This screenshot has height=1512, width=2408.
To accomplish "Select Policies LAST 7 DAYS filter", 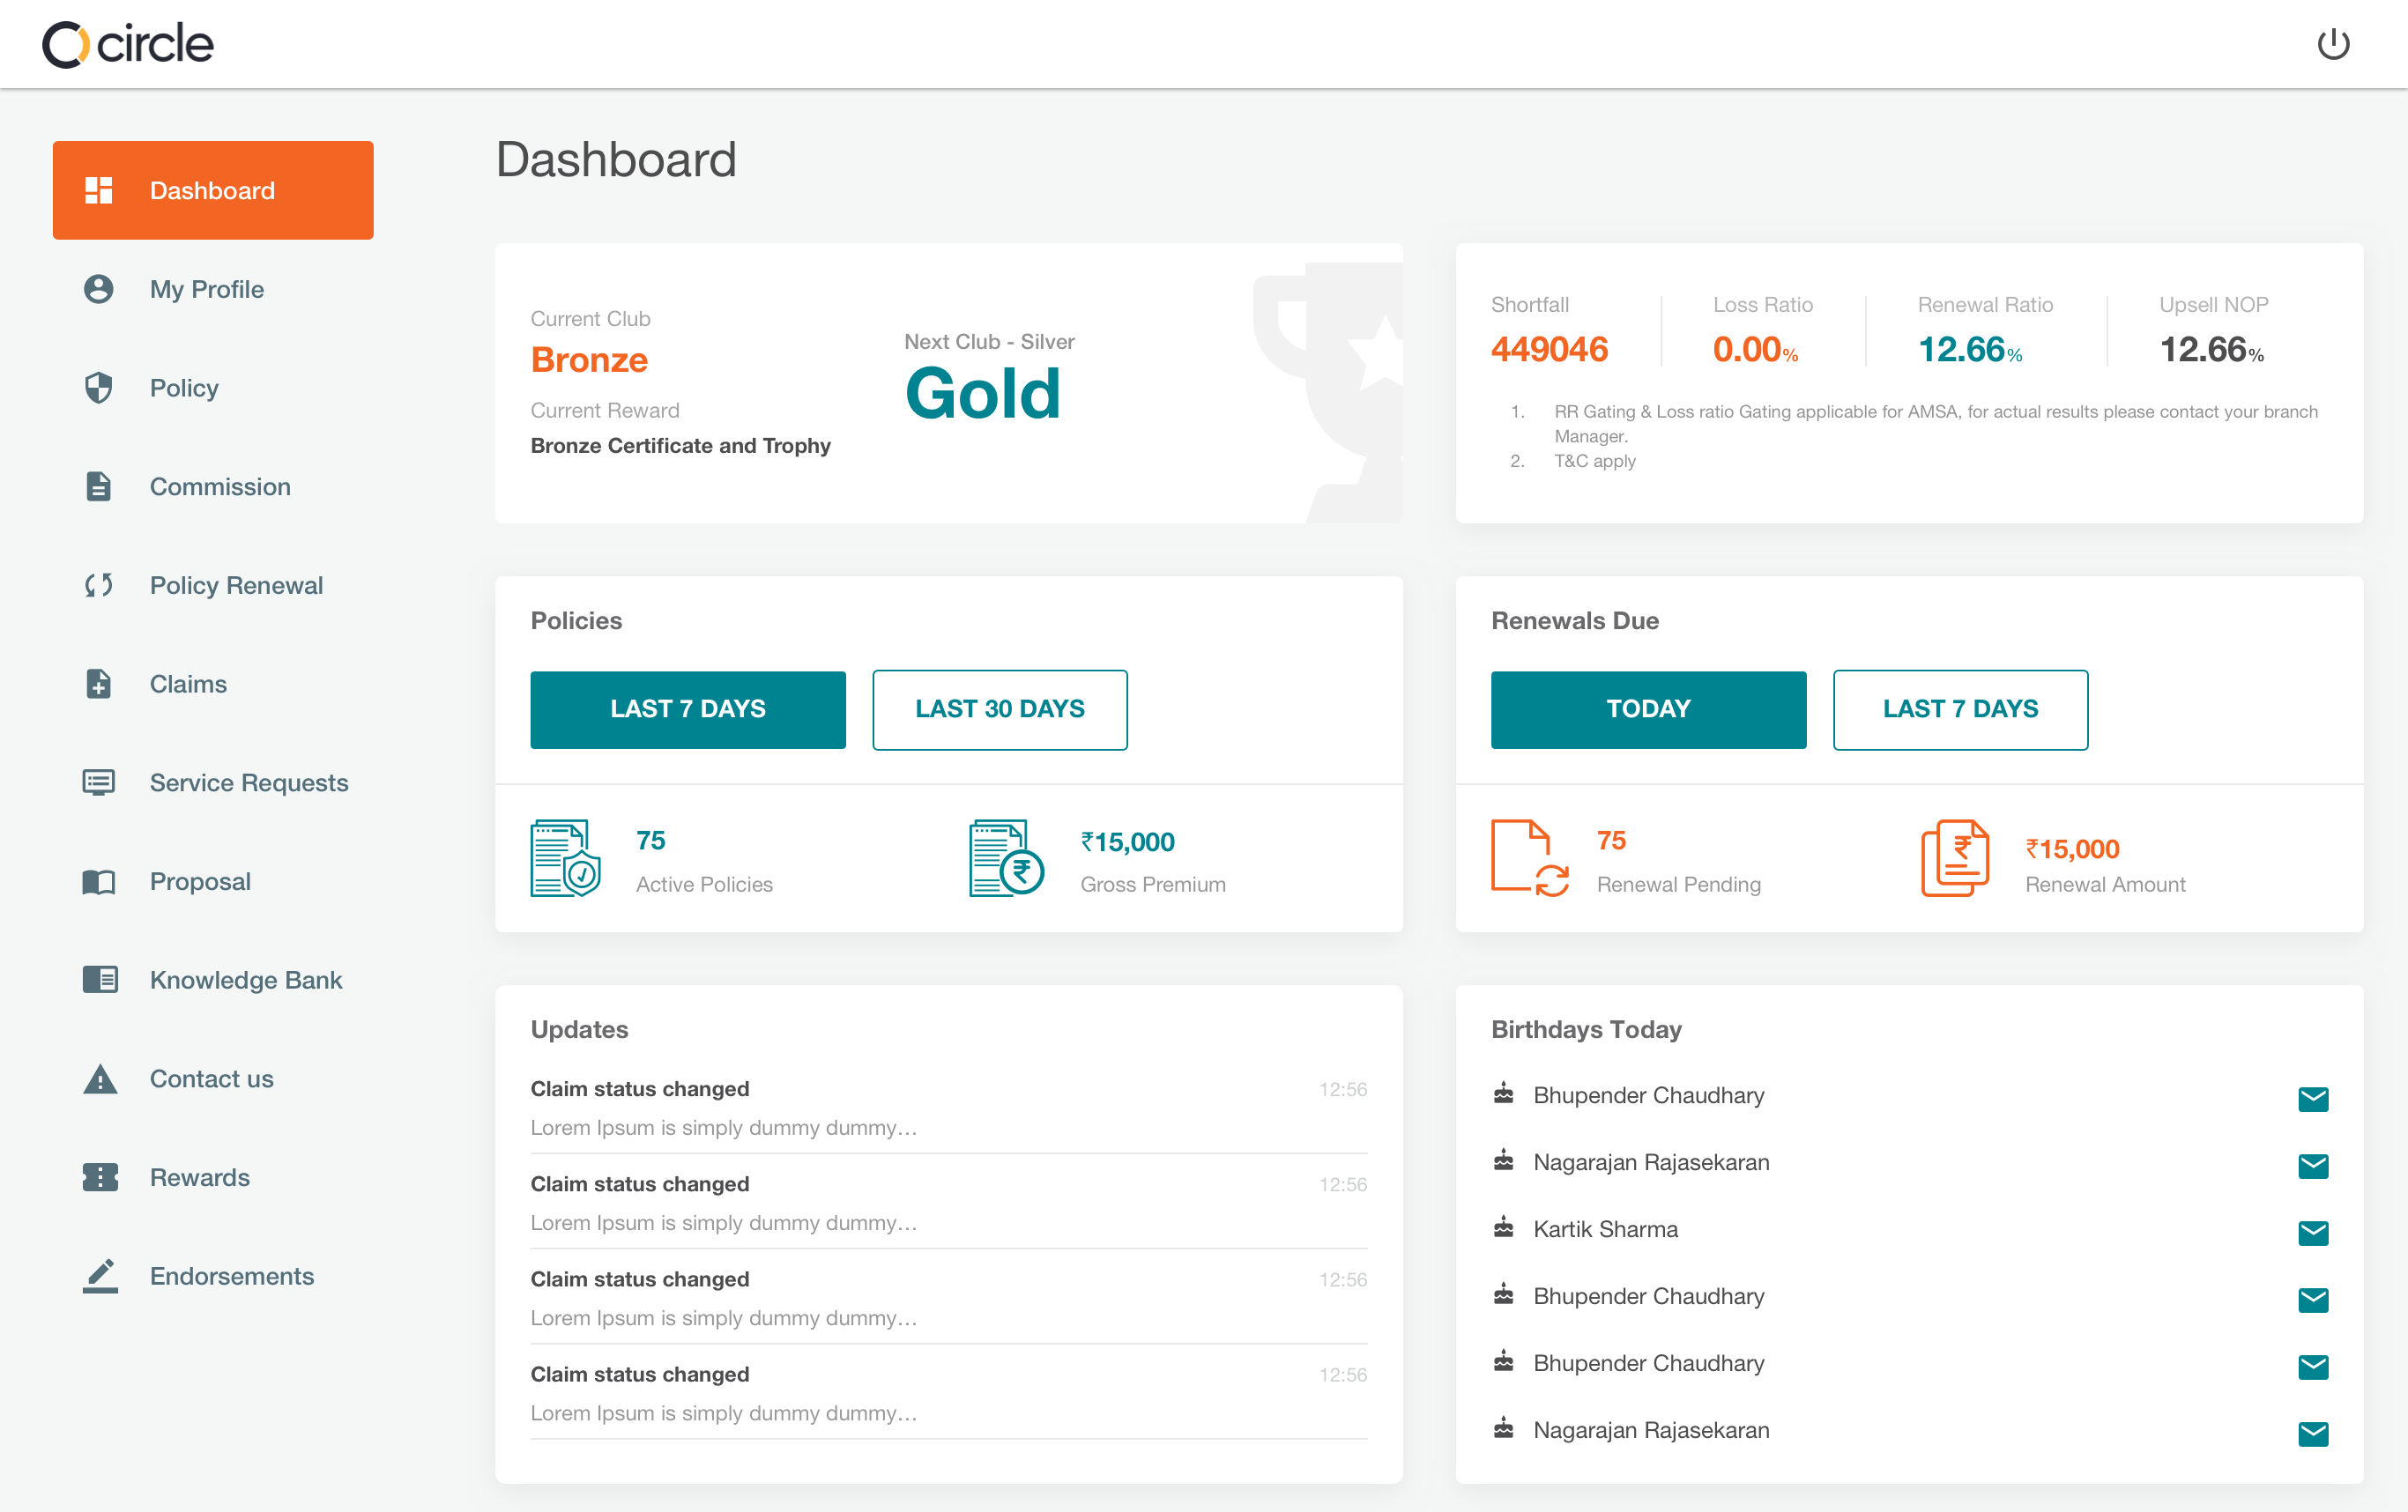I will click(688, 709).
